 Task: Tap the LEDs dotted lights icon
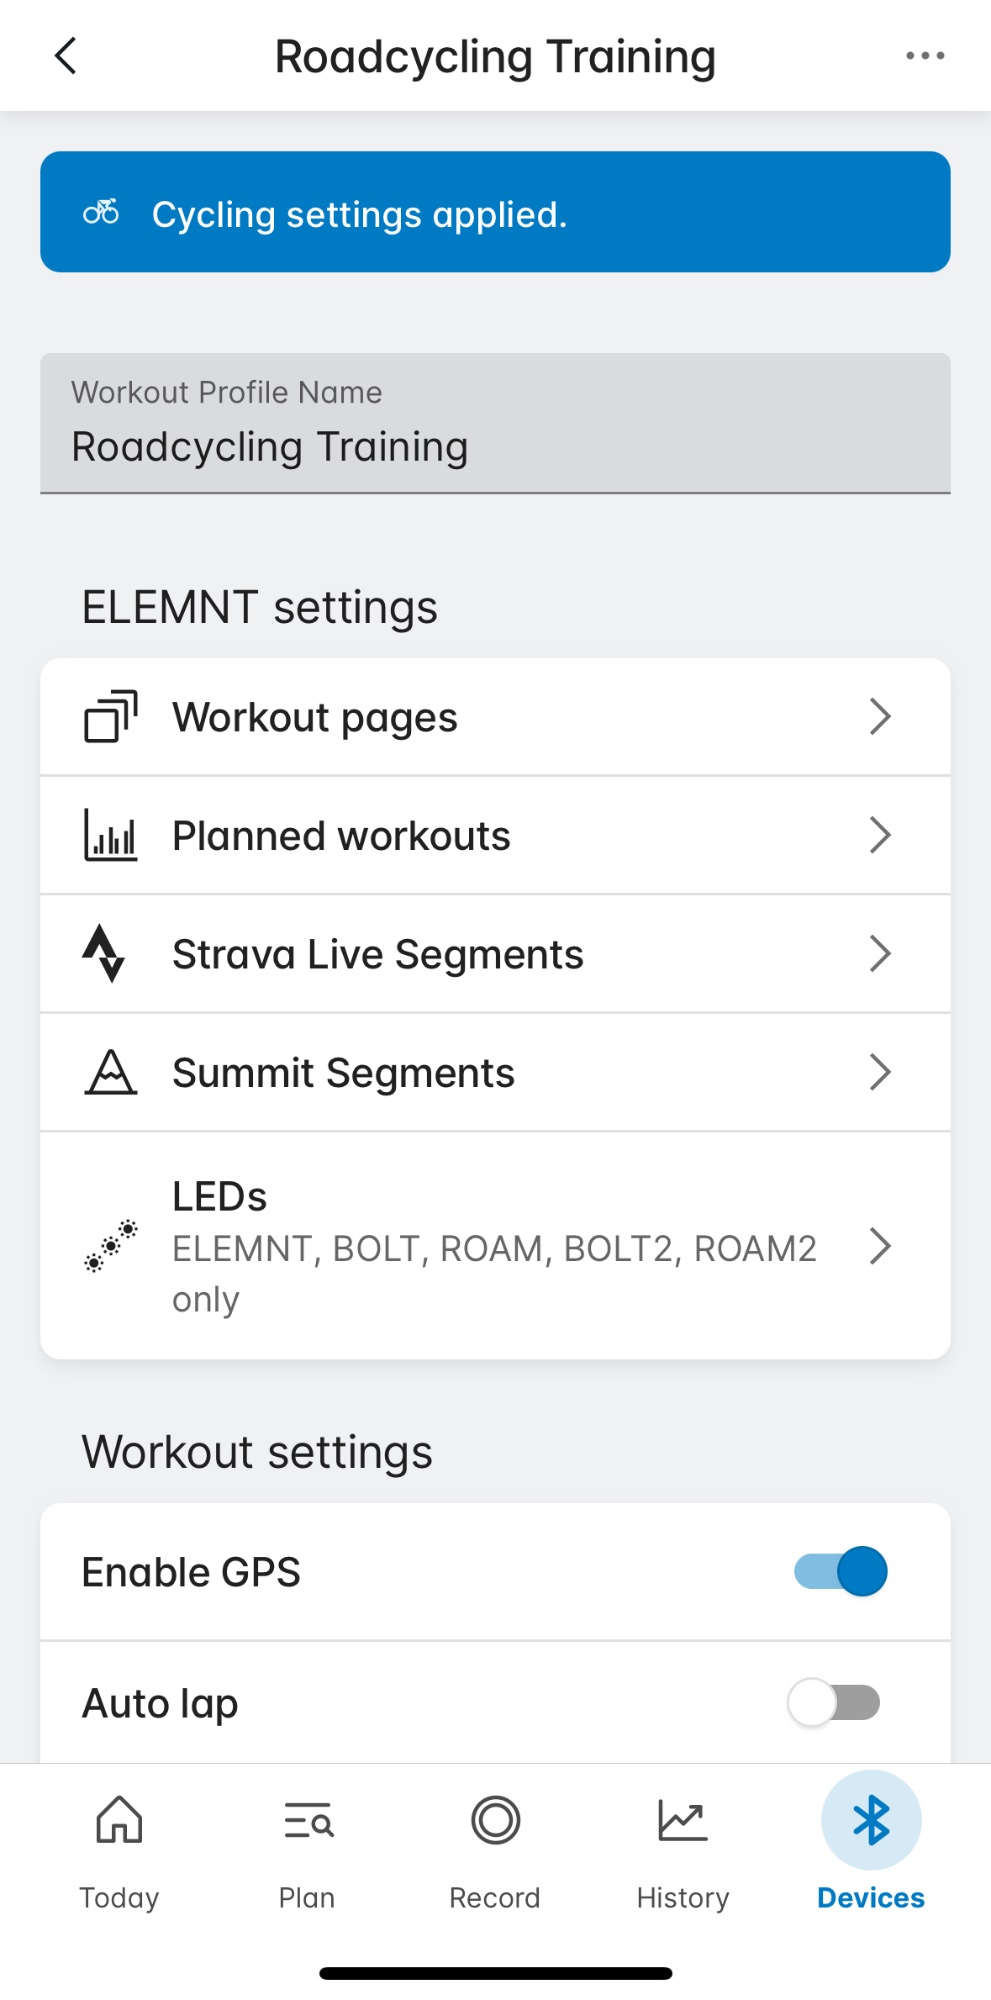point(110,1246)
